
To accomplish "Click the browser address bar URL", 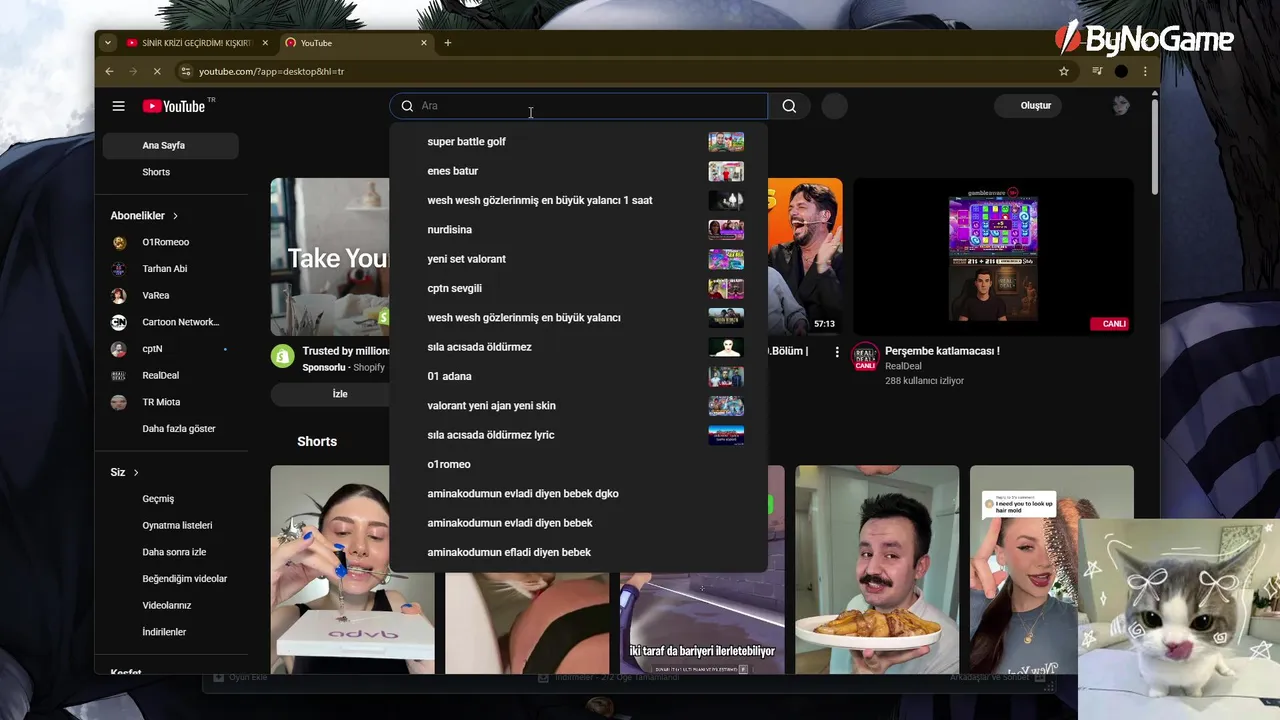I will click(x=271, y=71).
